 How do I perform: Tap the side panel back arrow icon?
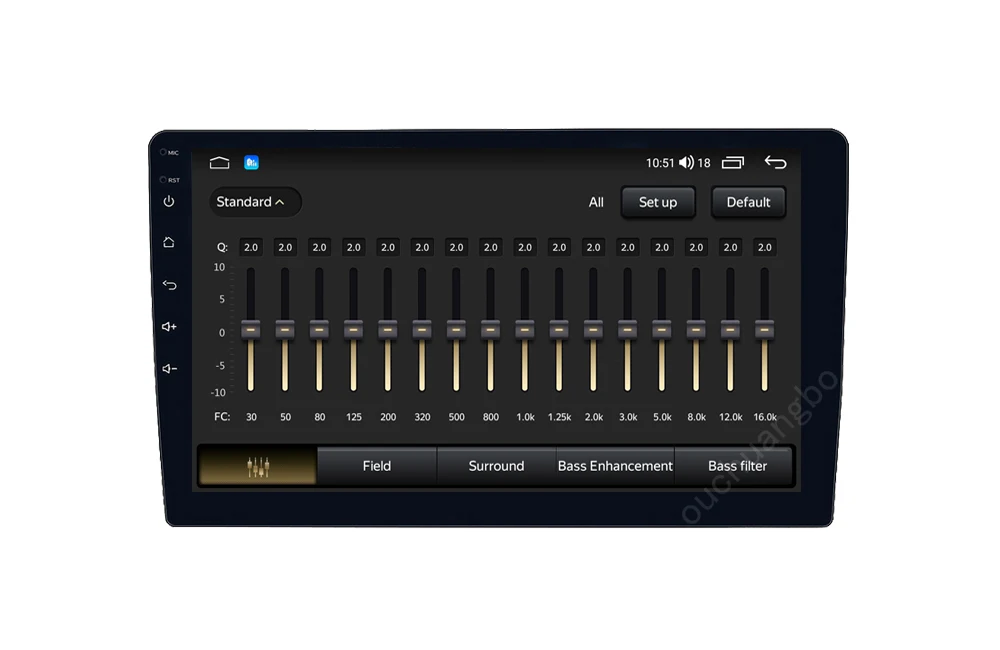(x=169, y=284)
